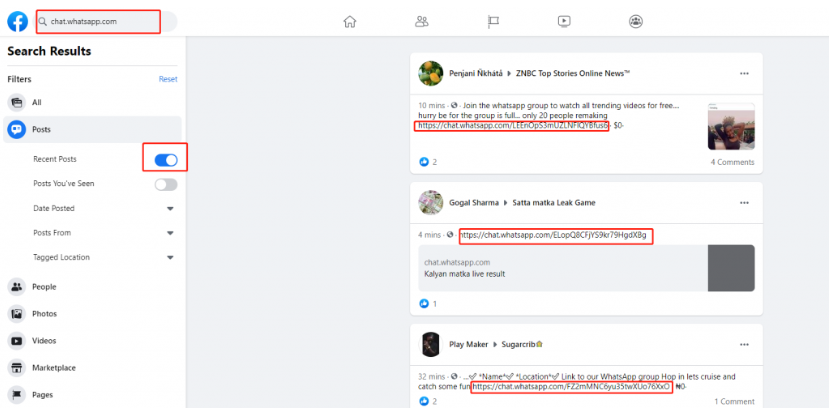Open Play Maker profile name link
This screenshot has width=830, height=408.
pos(468,344)
